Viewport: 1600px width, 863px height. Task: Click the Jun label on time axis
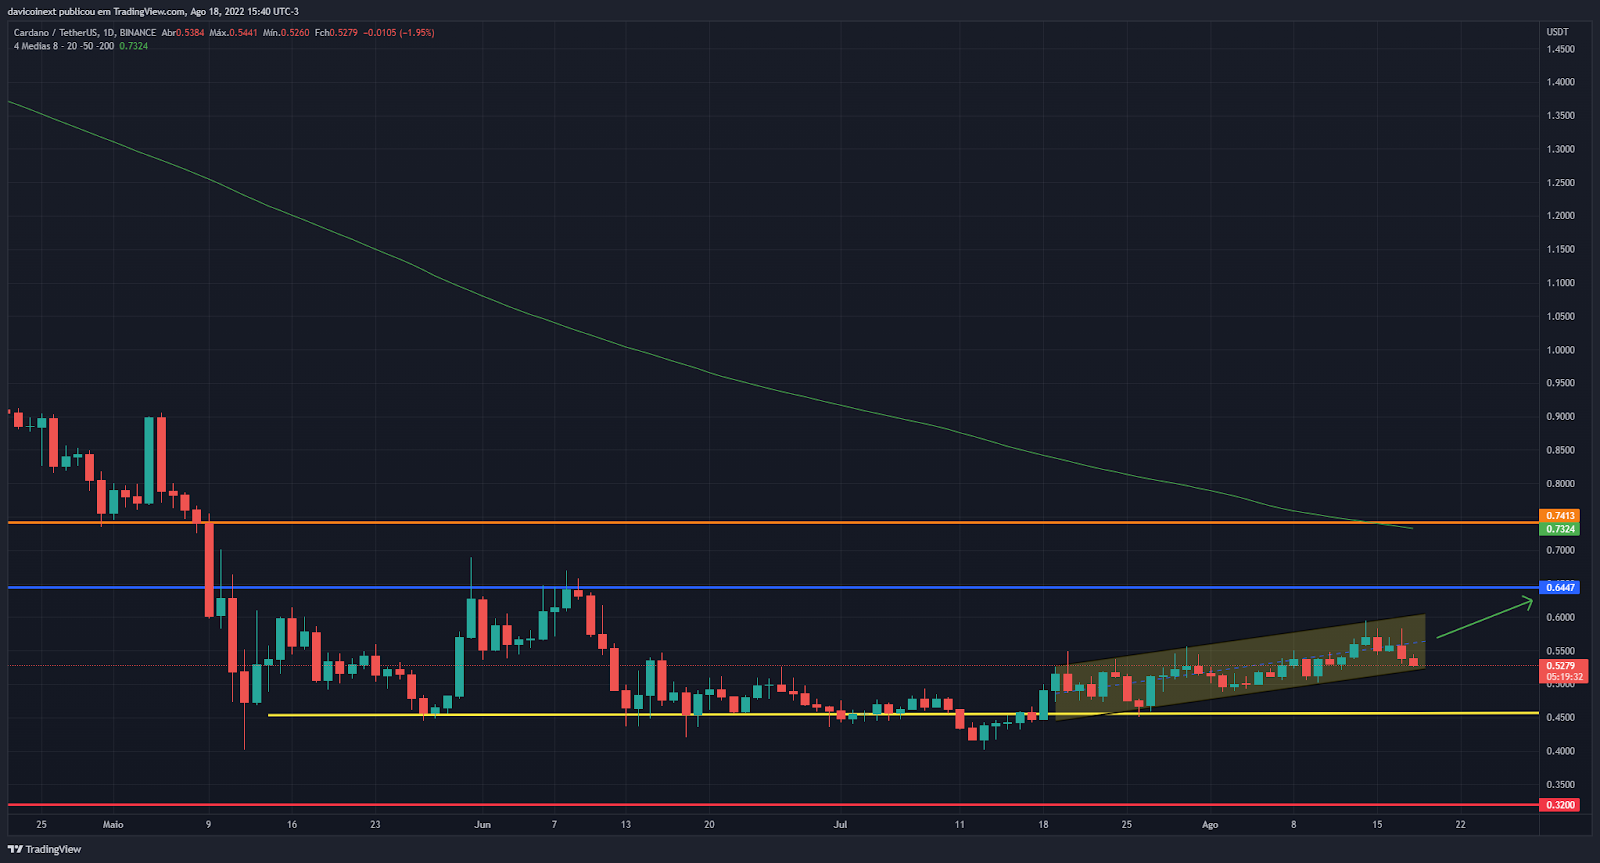click(x=483, y=825)
